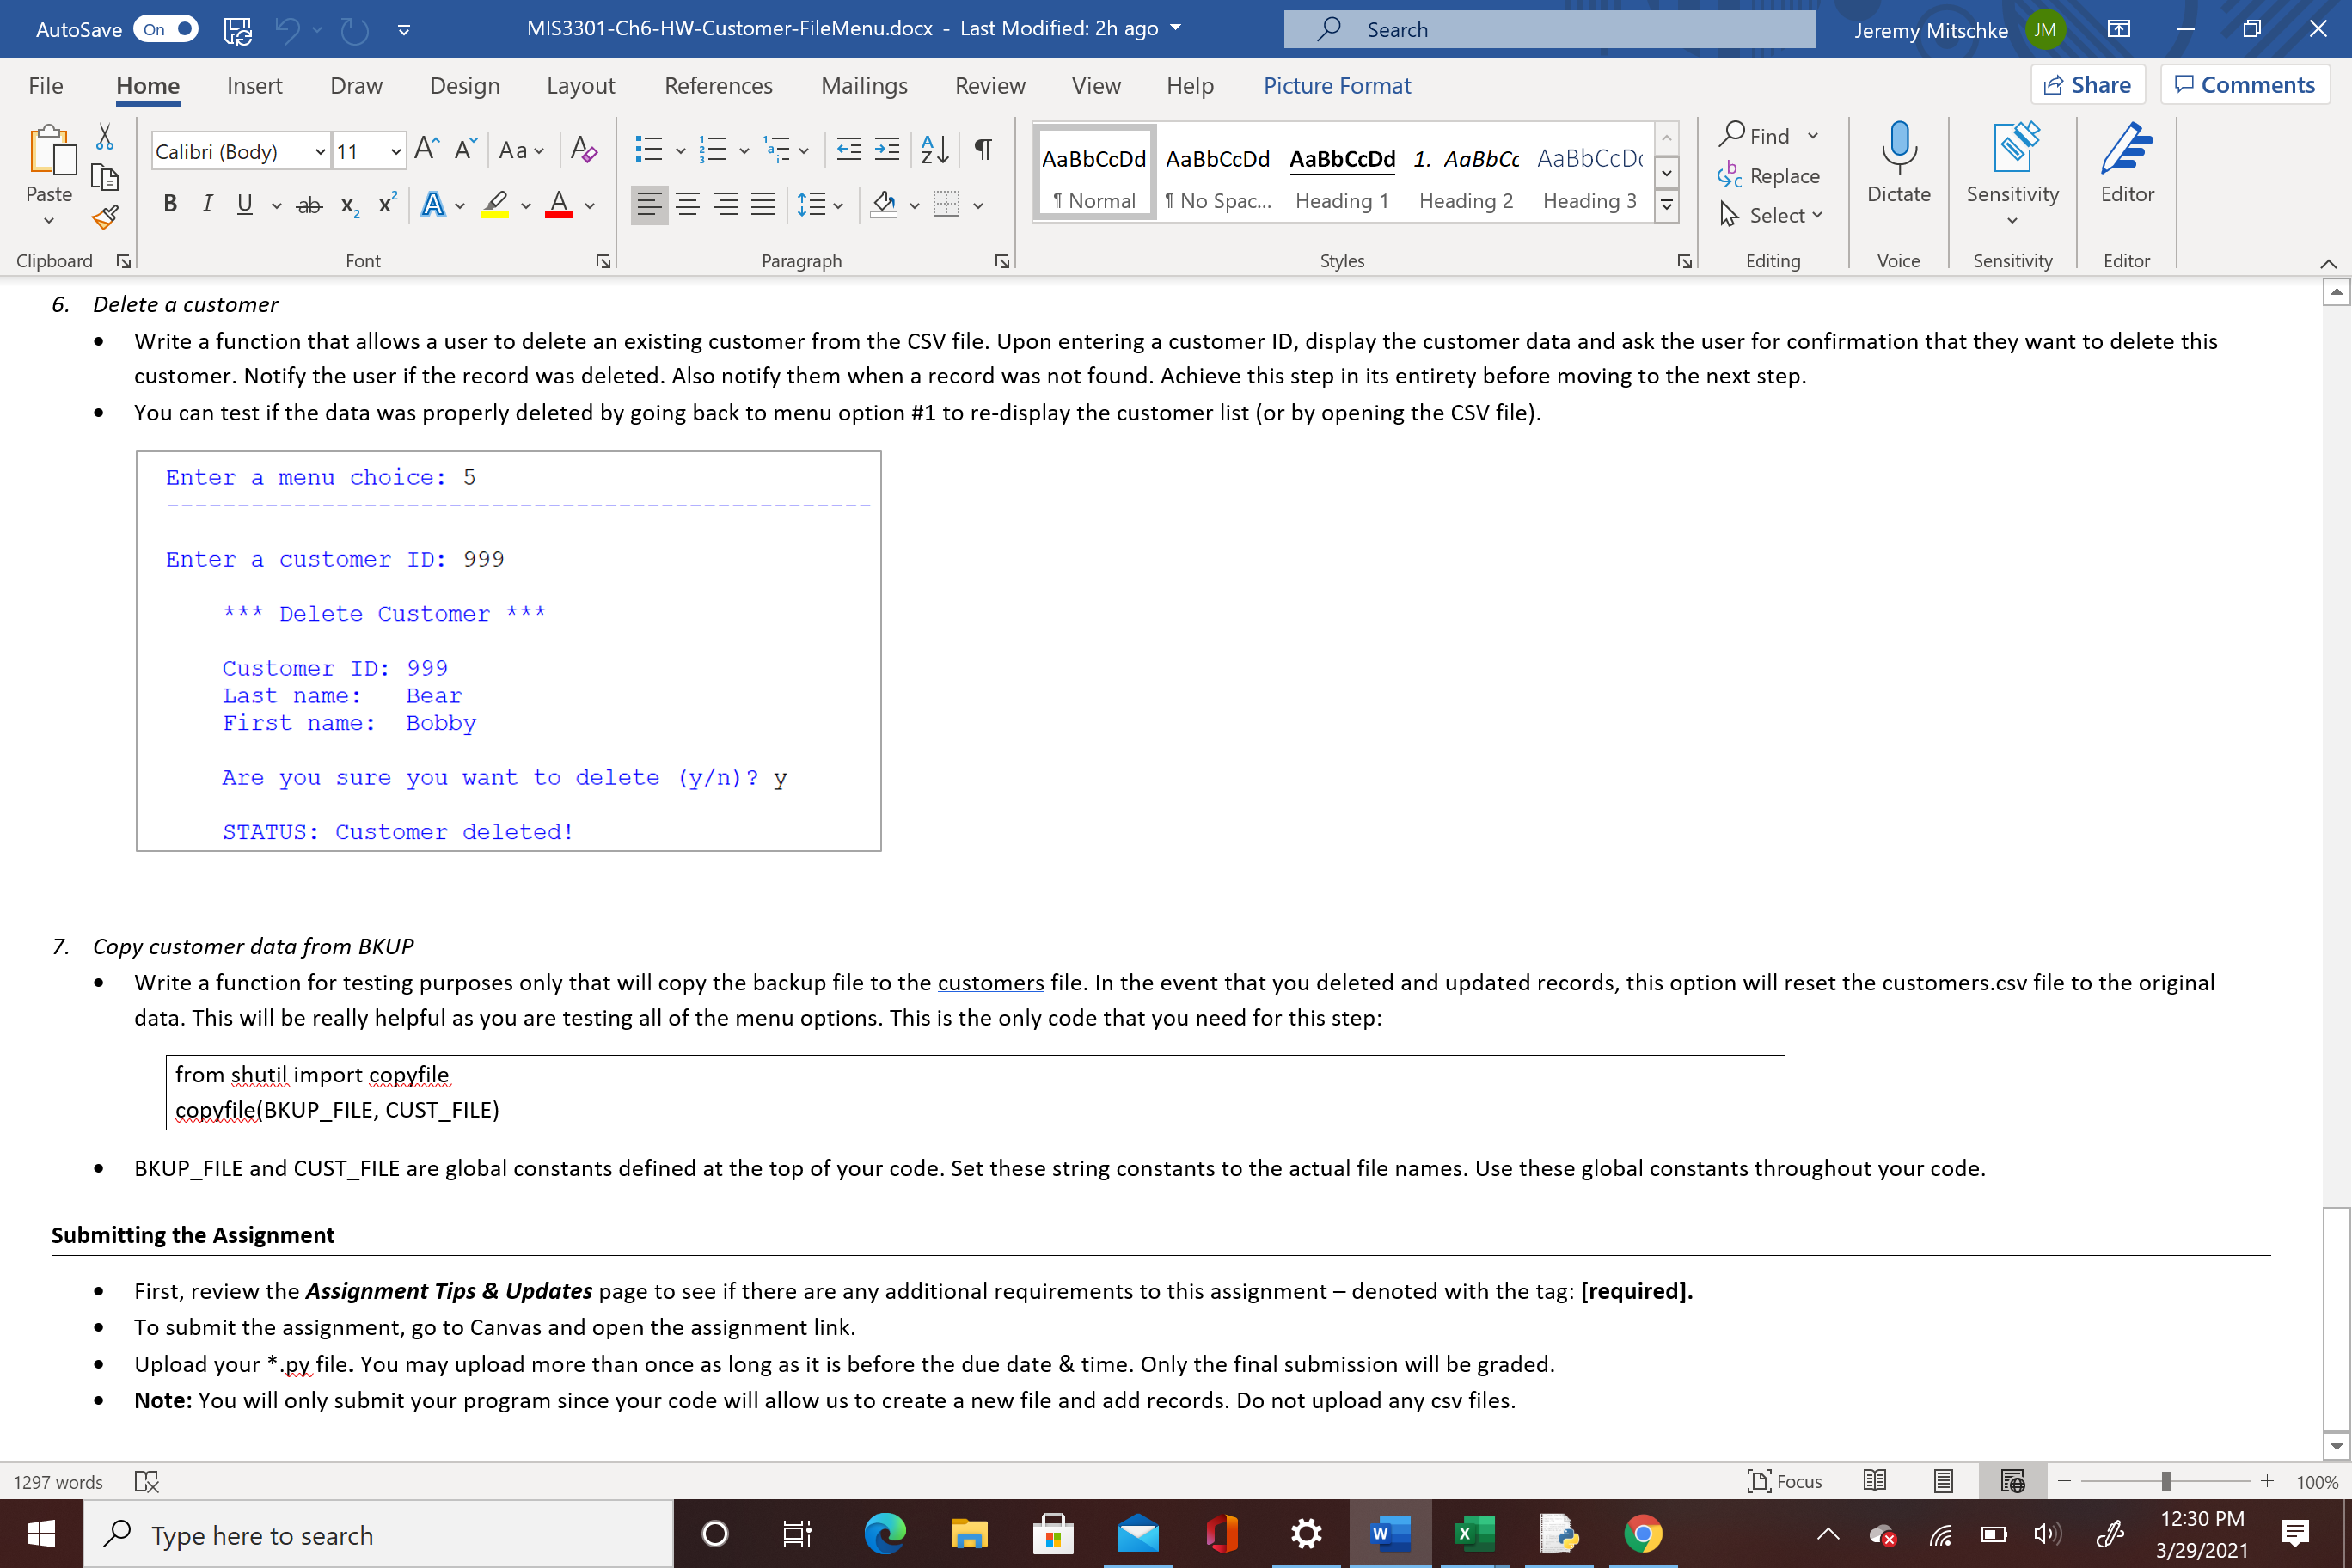Click the Copy icon in Clipboard group

coord(105,177)
